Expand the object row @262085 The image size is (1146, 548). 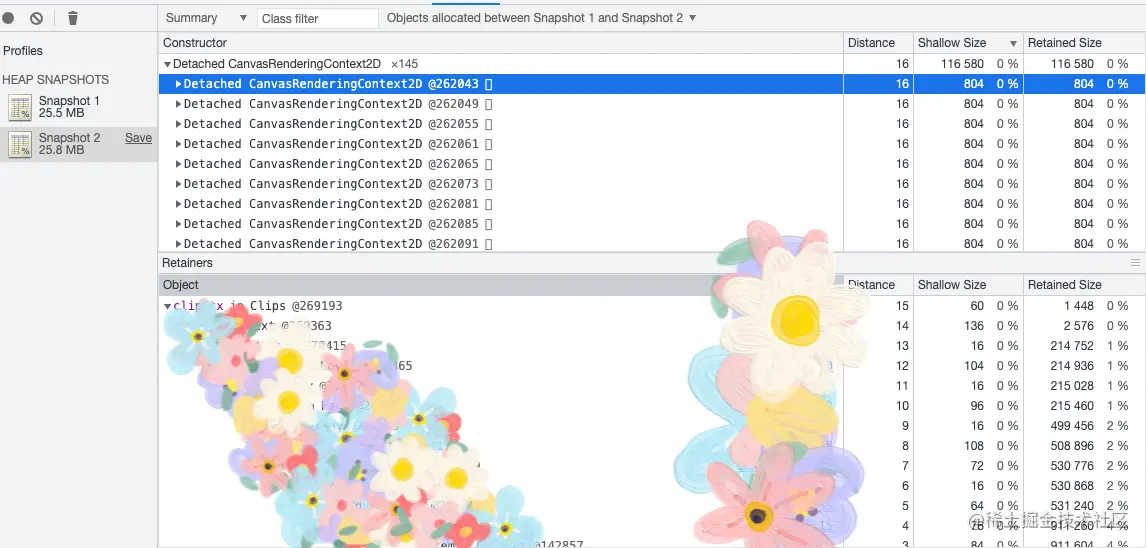(178, 224)
